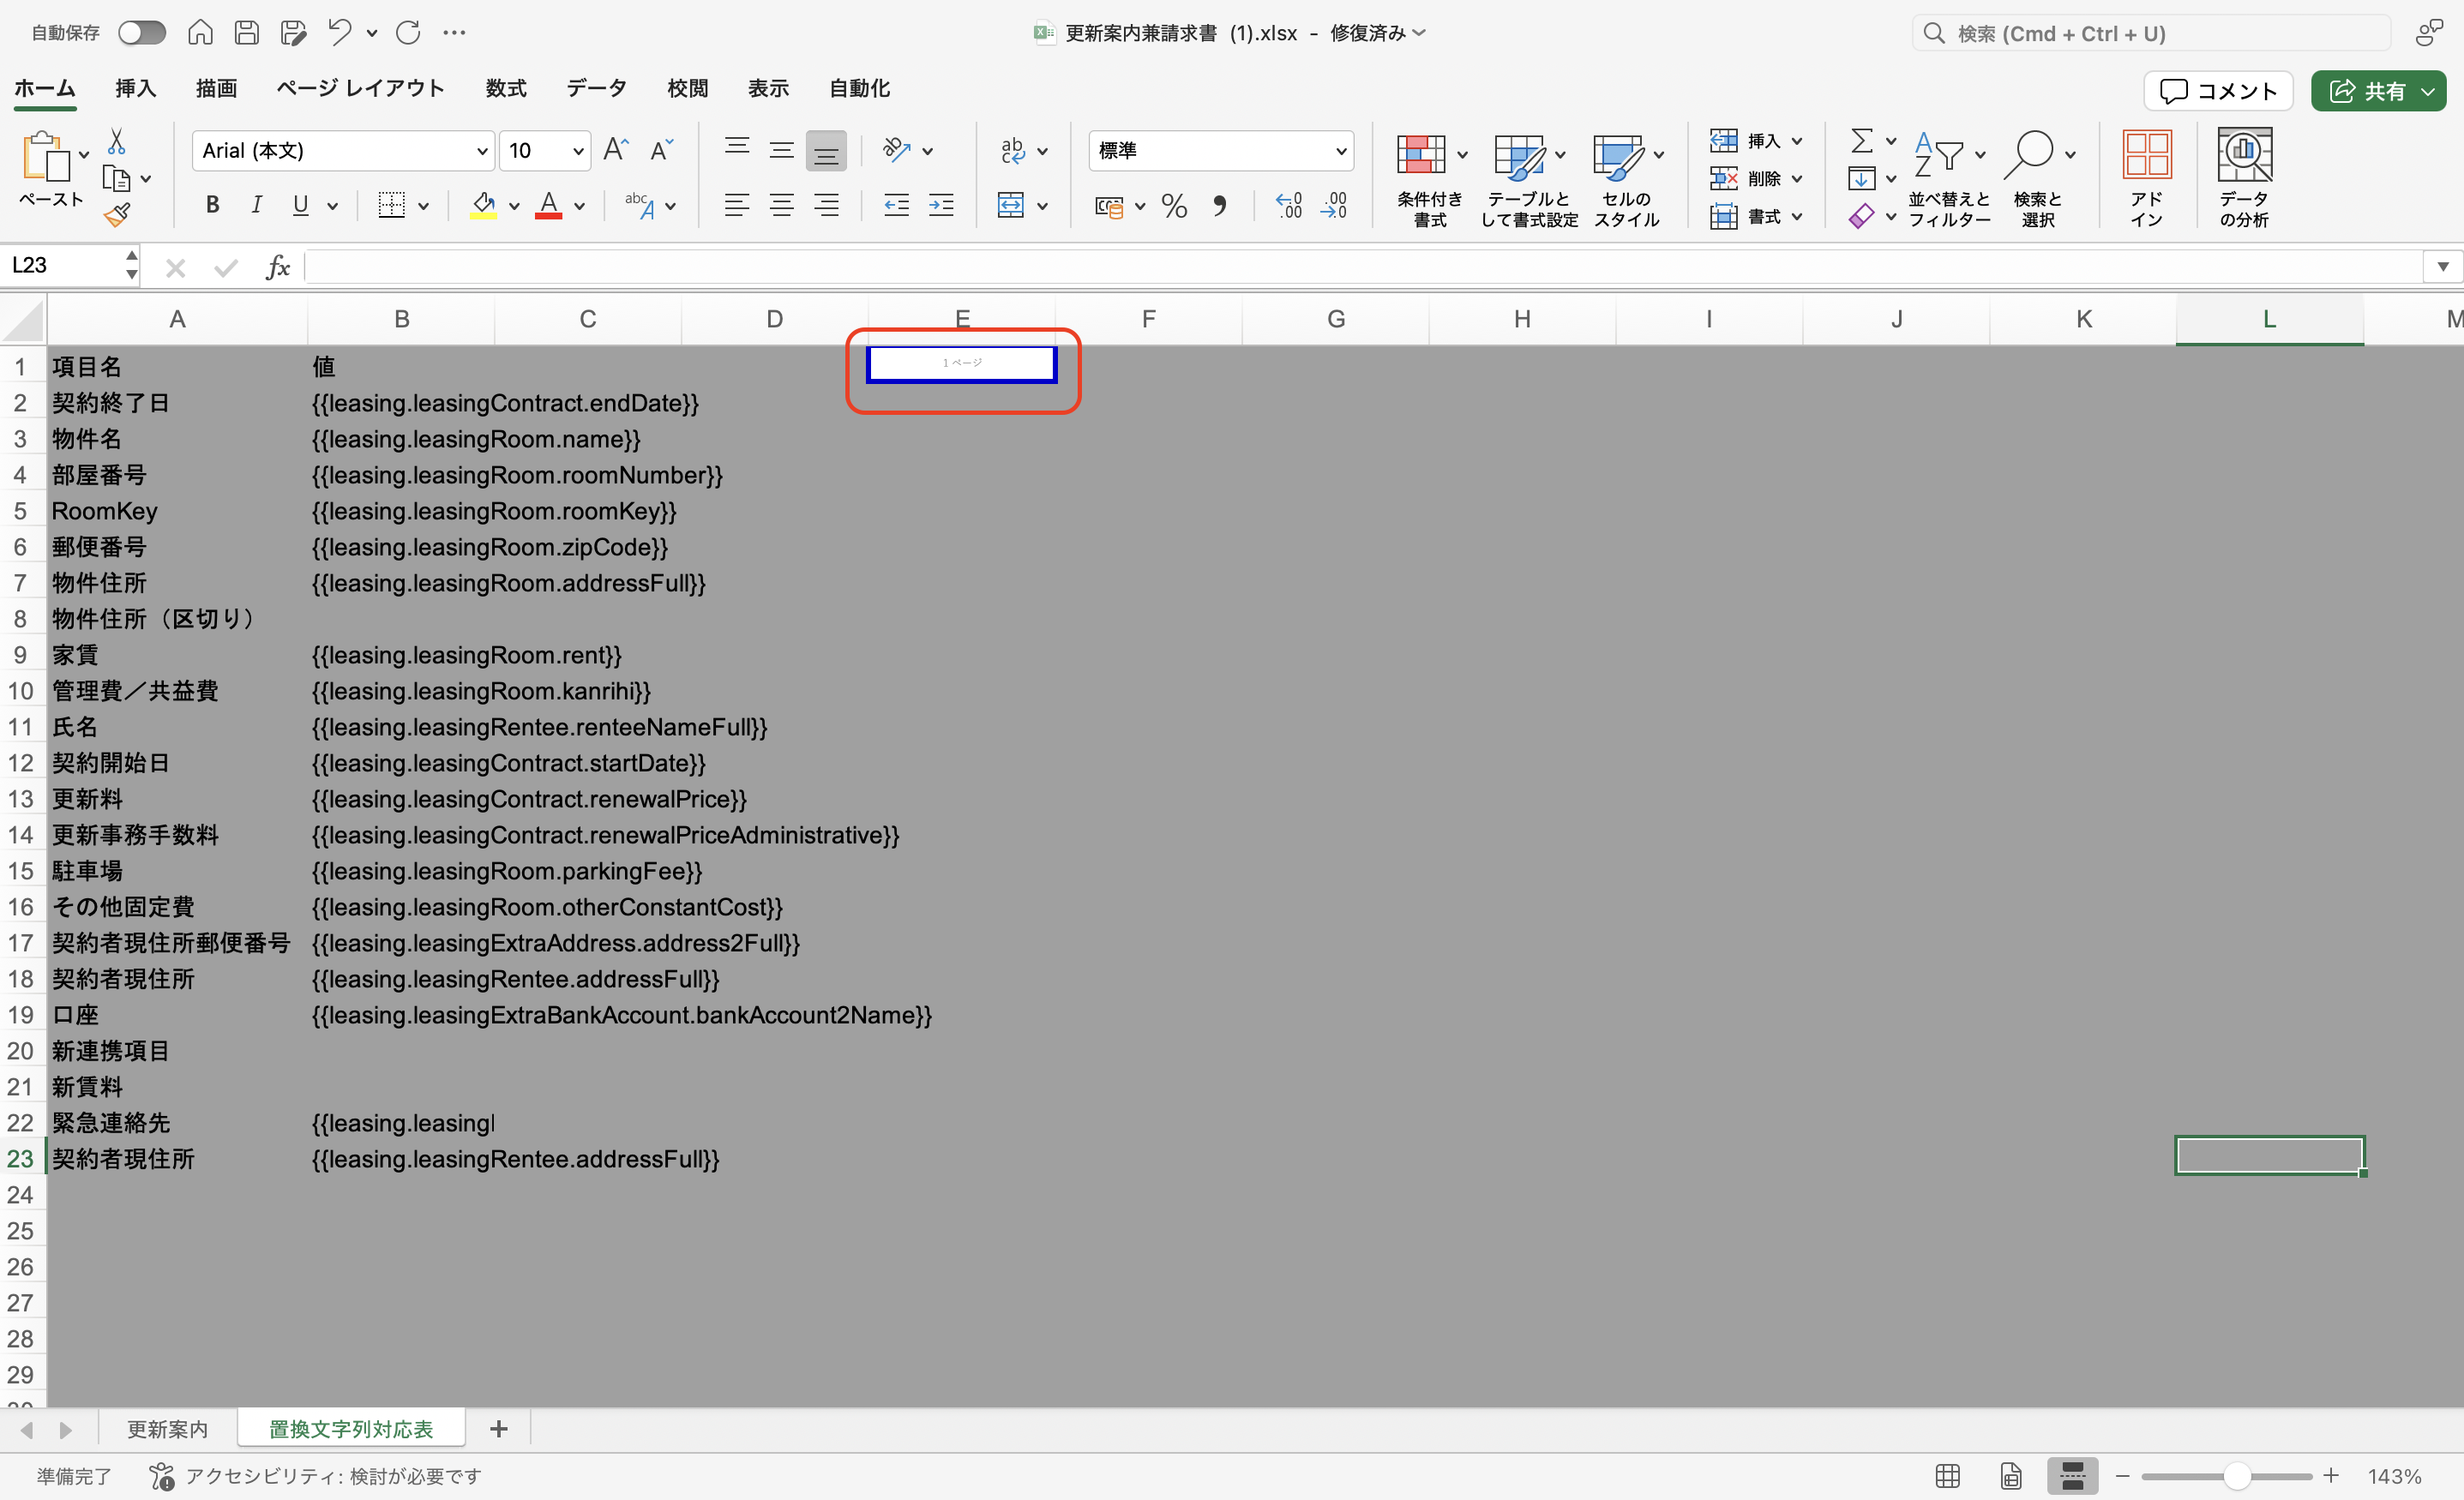
Task: Open Analyze Data tool
Action: click(2244, 178)
